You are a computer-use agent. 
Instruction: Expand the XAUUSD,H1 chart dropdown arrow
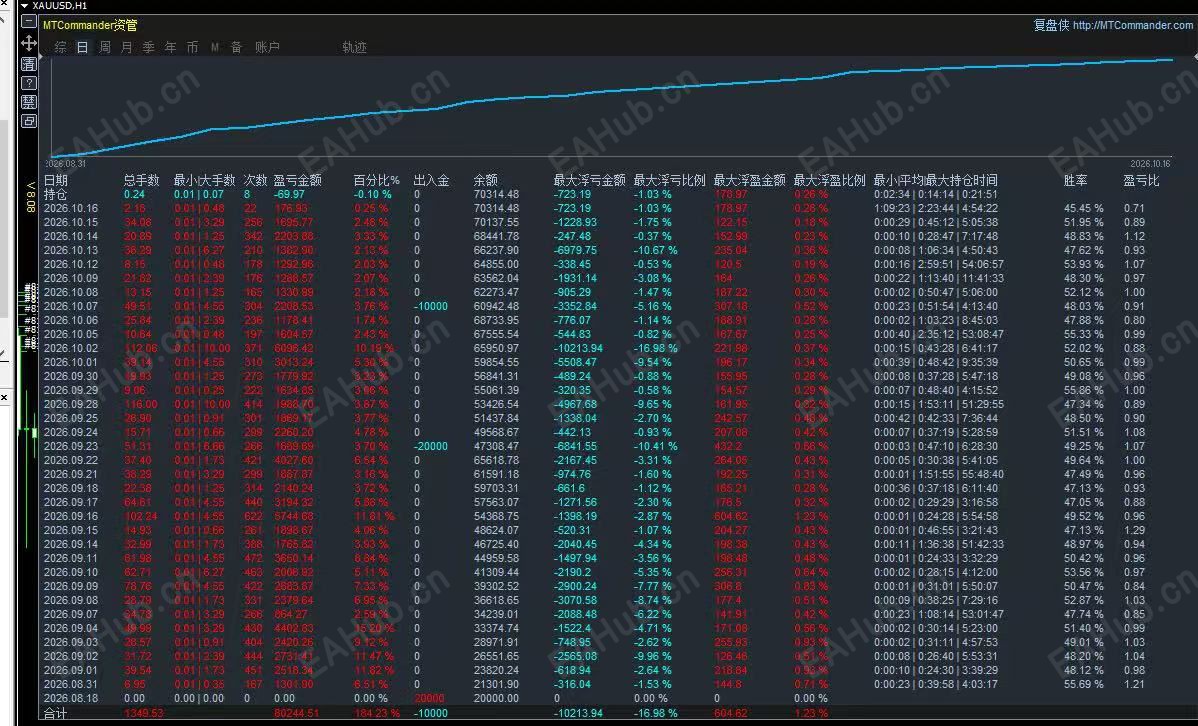(24, 5)
